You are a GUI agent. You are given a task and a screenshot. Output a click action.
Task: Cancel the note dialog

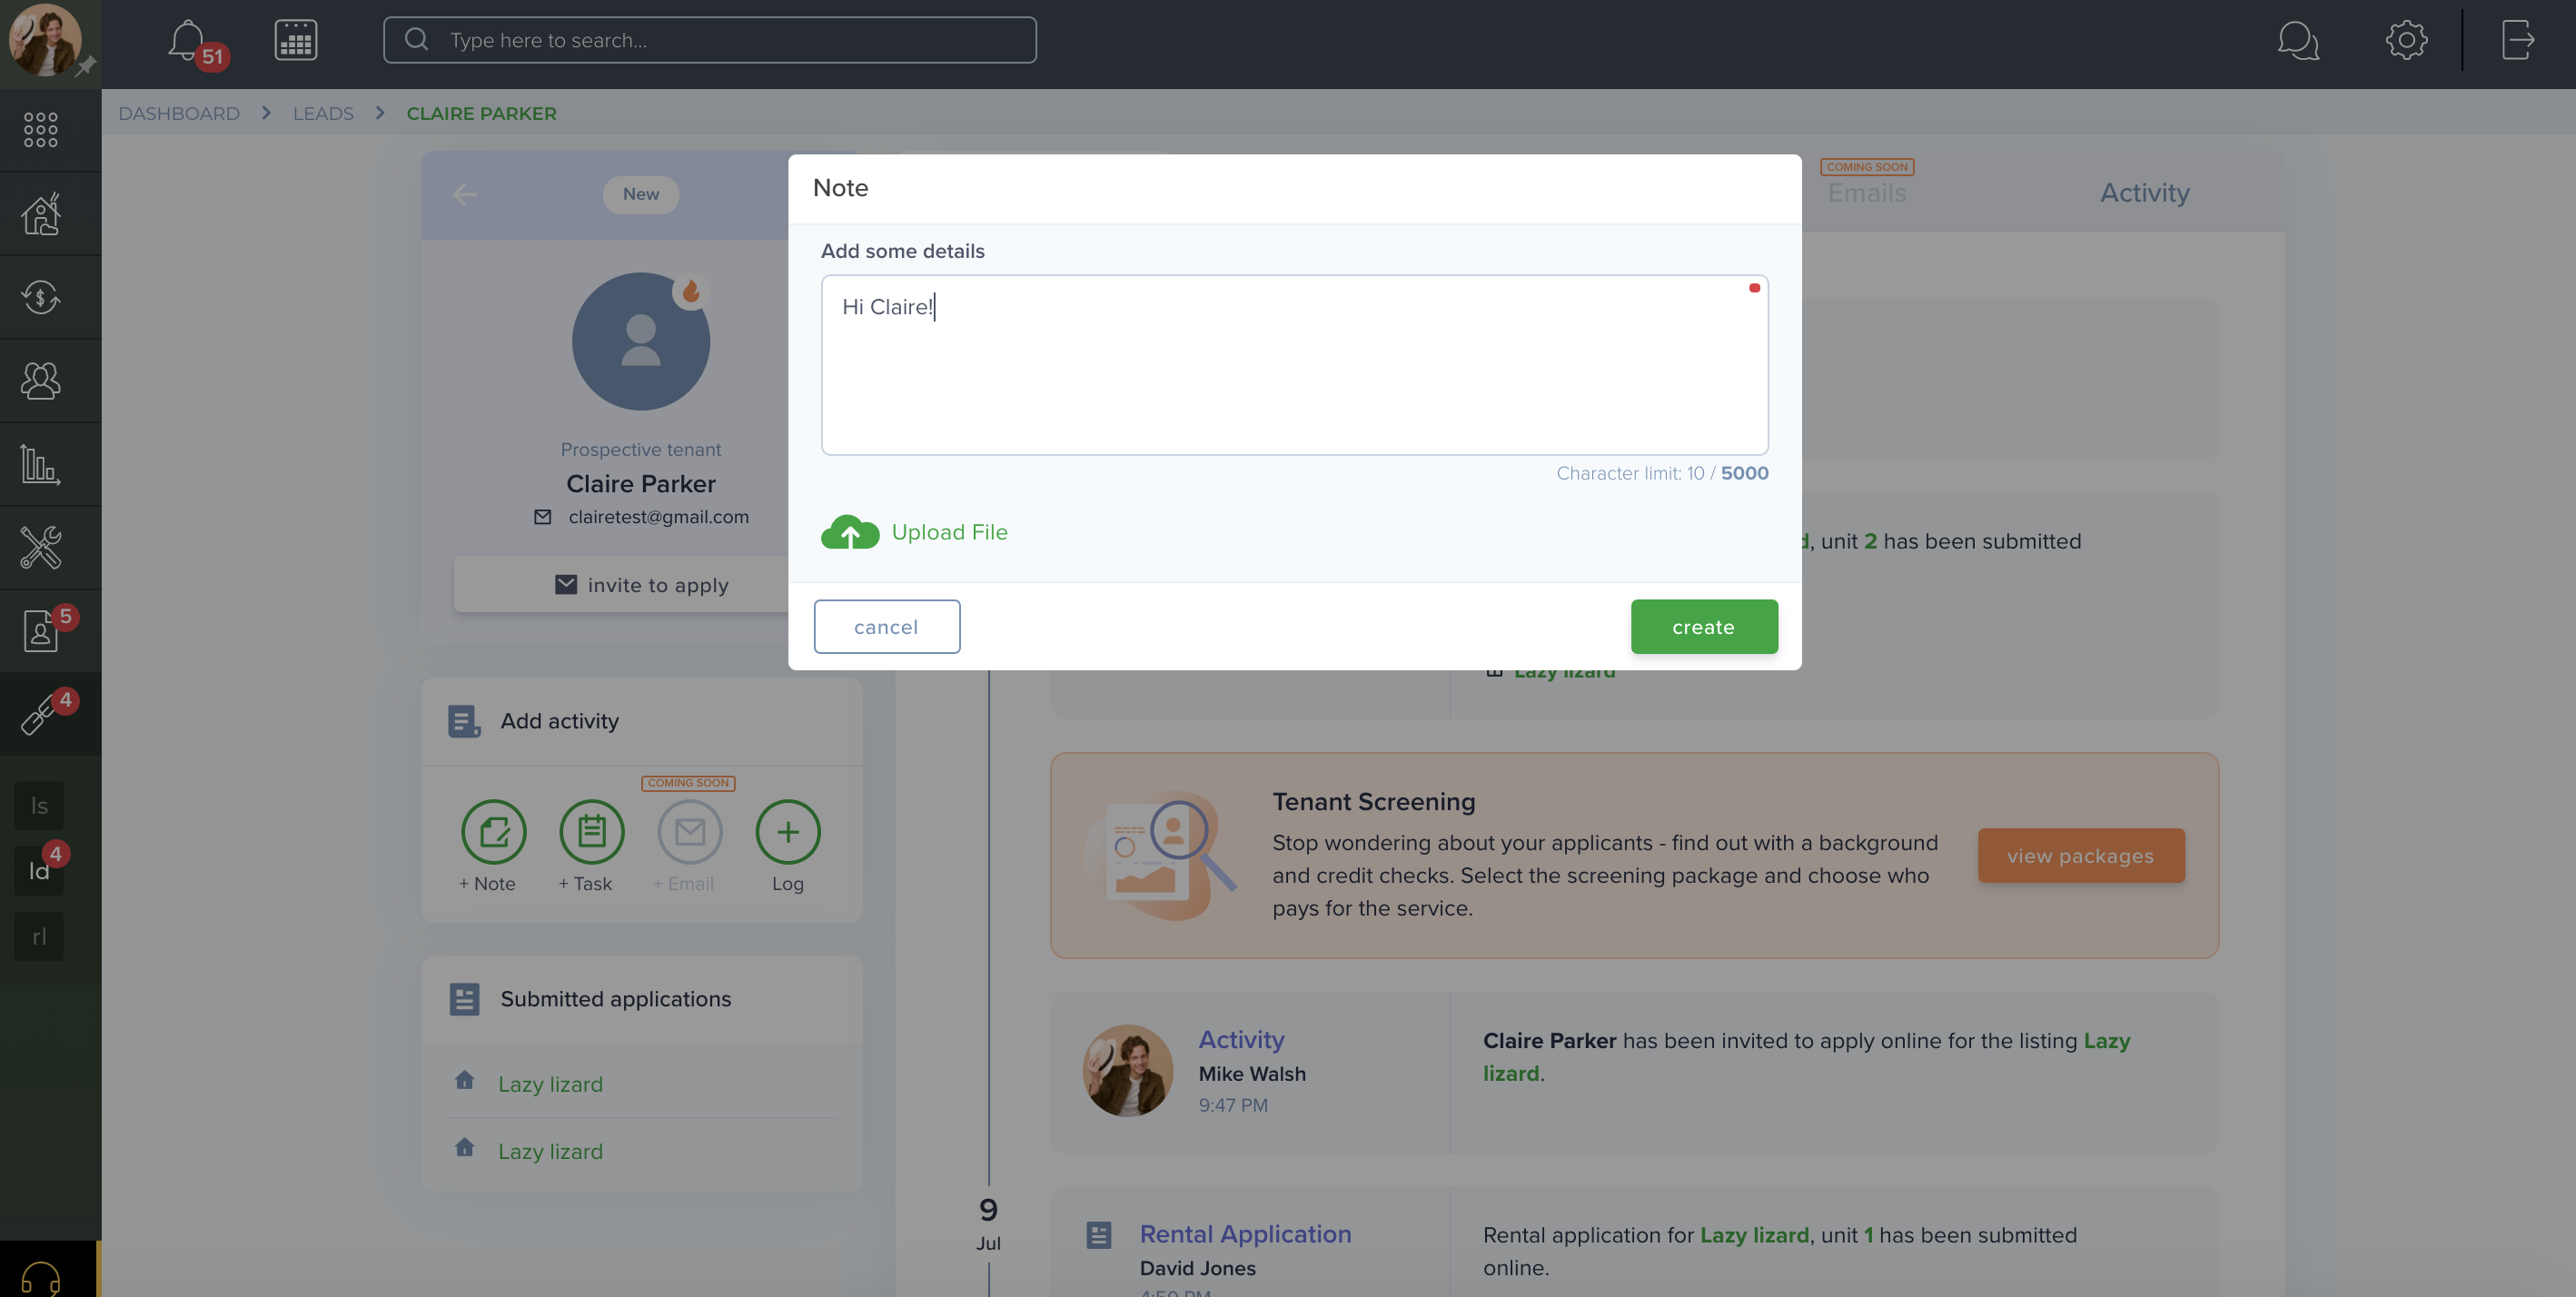click(x=886, y=627)
